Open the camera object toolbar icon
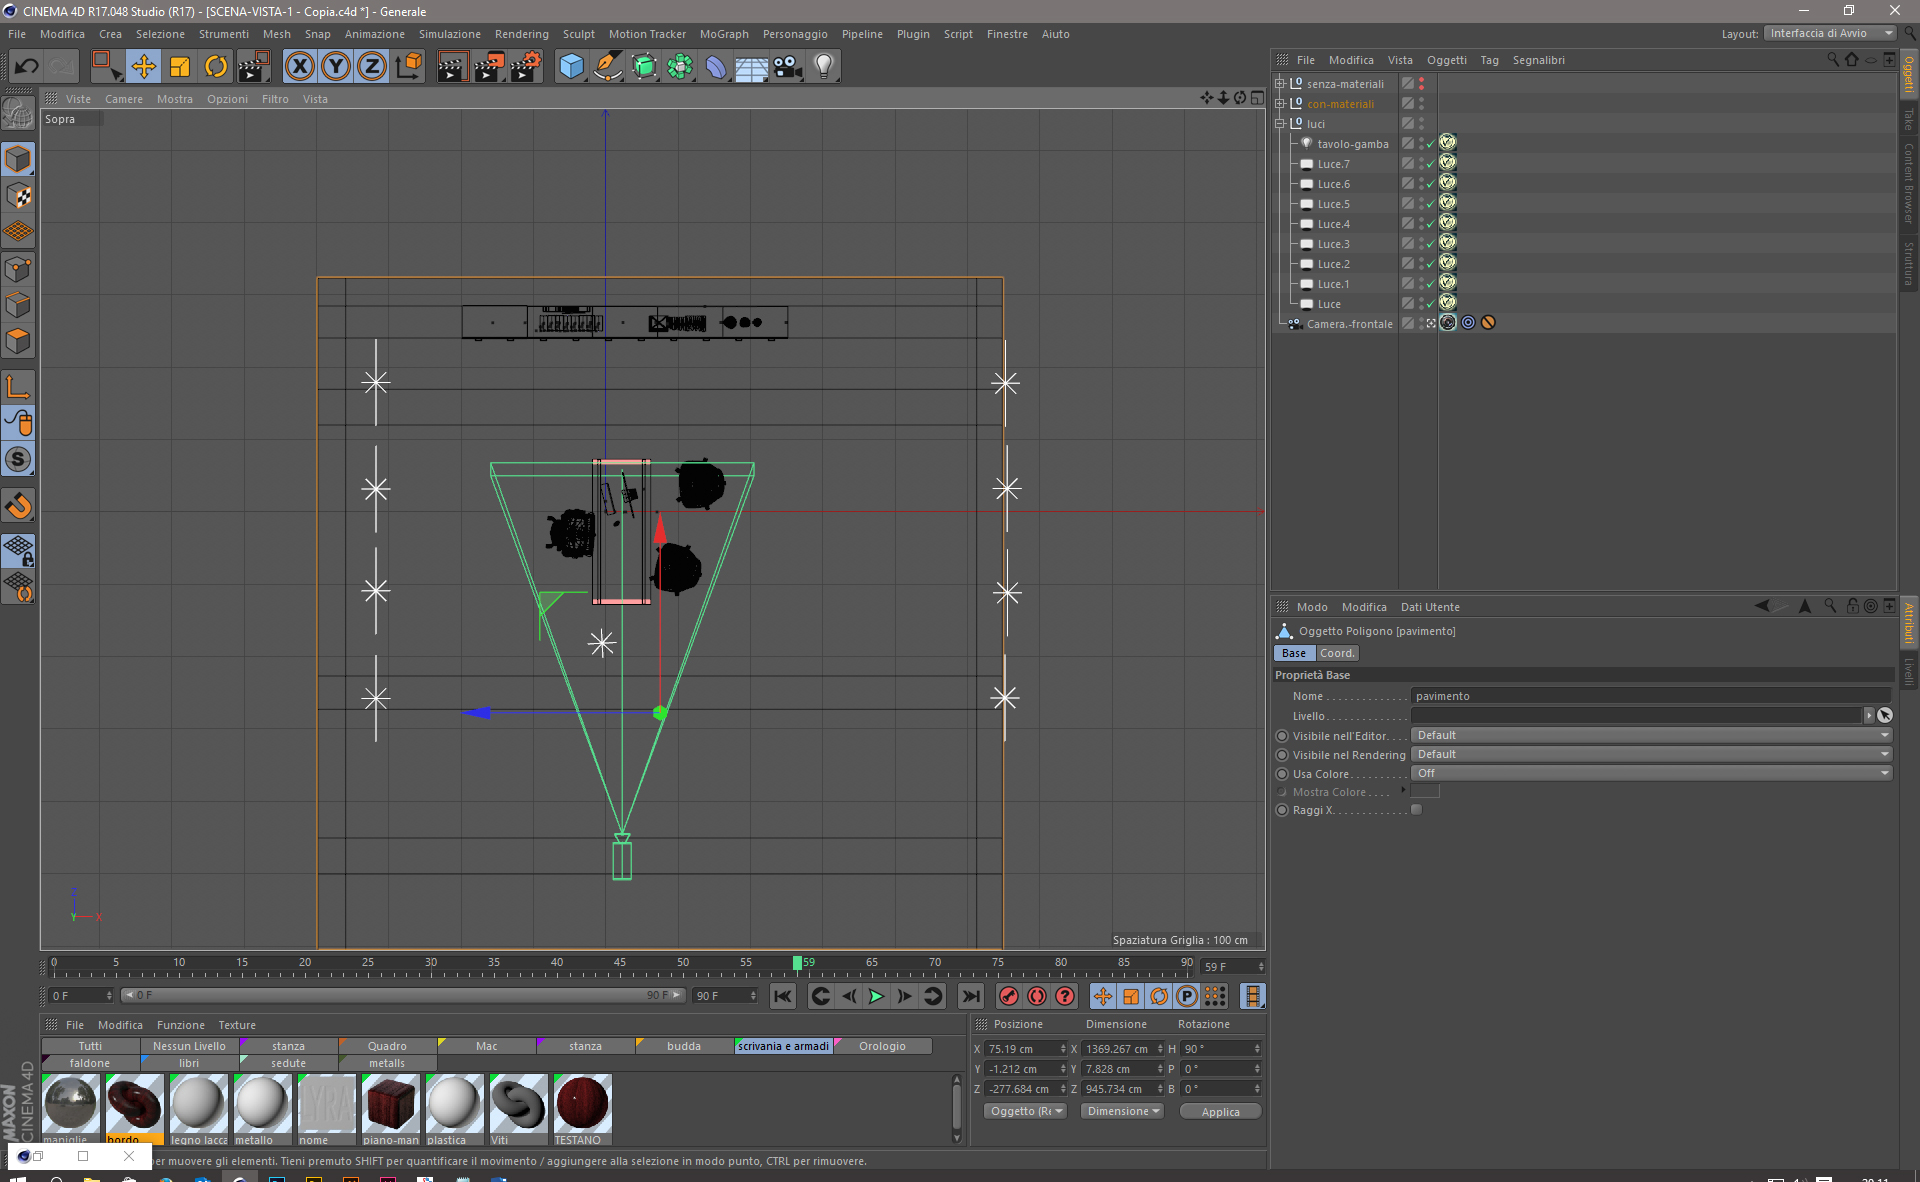This screenshot has width=1920, height=1182. pyautogui.click(x=787, y=67)
